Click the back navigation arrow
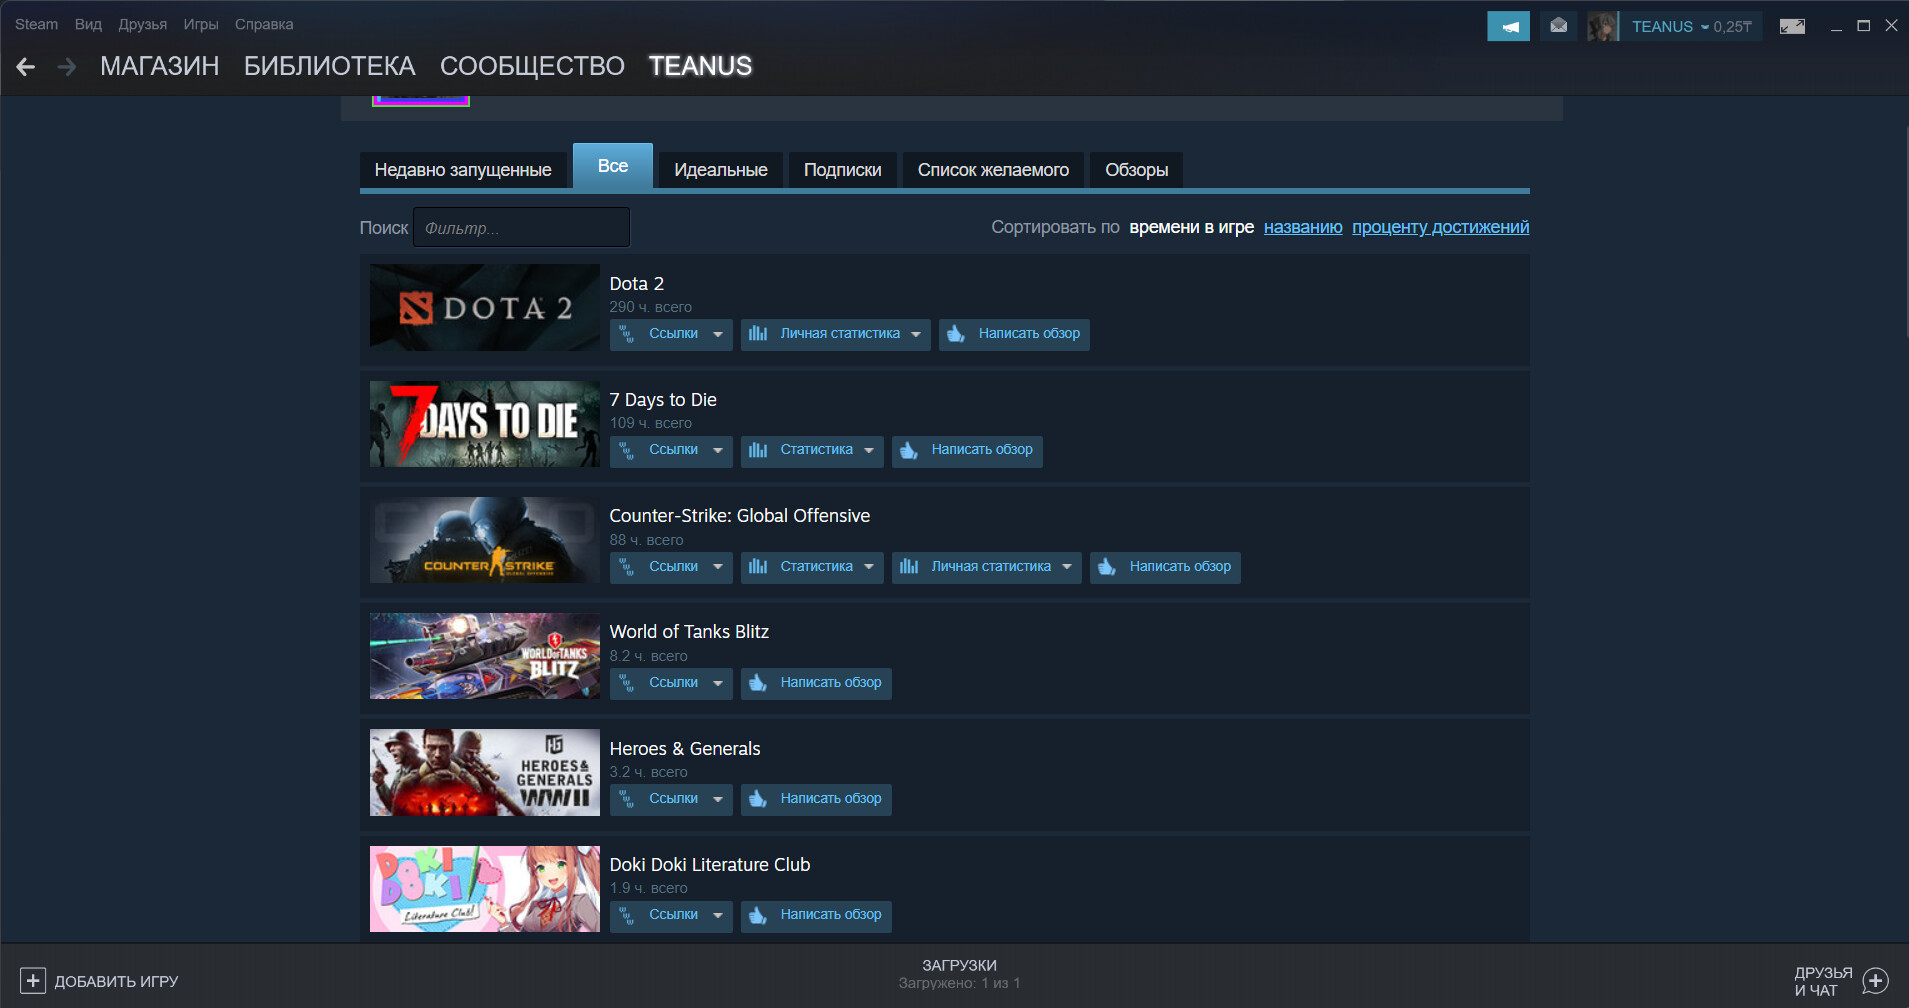 click(x=26, y=67)
